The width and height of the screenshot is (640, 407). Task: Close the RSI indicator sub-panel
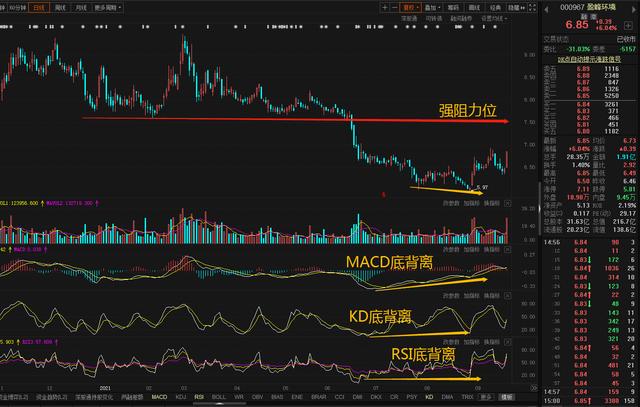[507, 341]
